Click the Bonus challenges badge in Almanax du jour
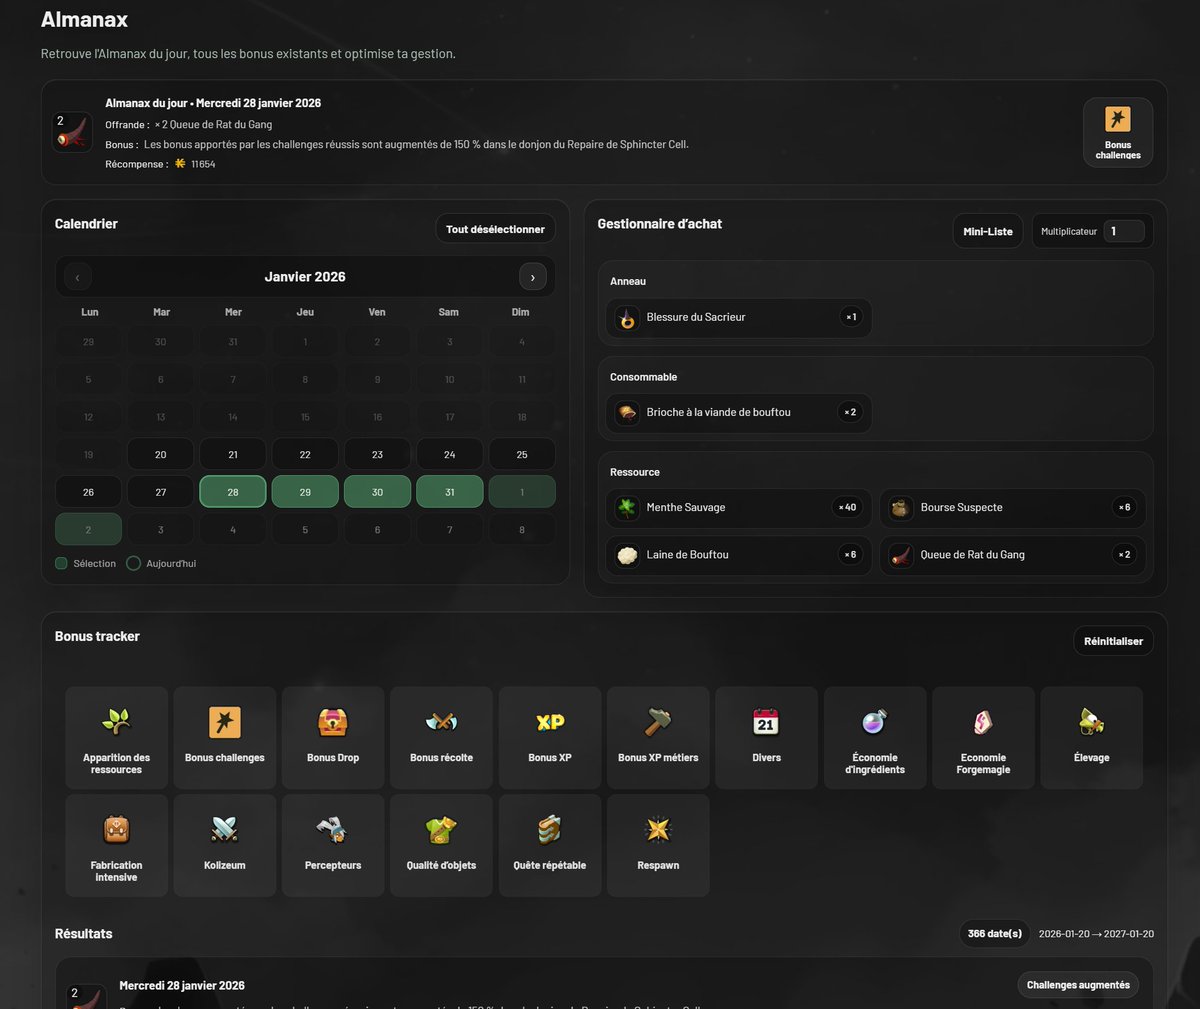Screen dimensions: 1200x1009 tap(1118, 132)
